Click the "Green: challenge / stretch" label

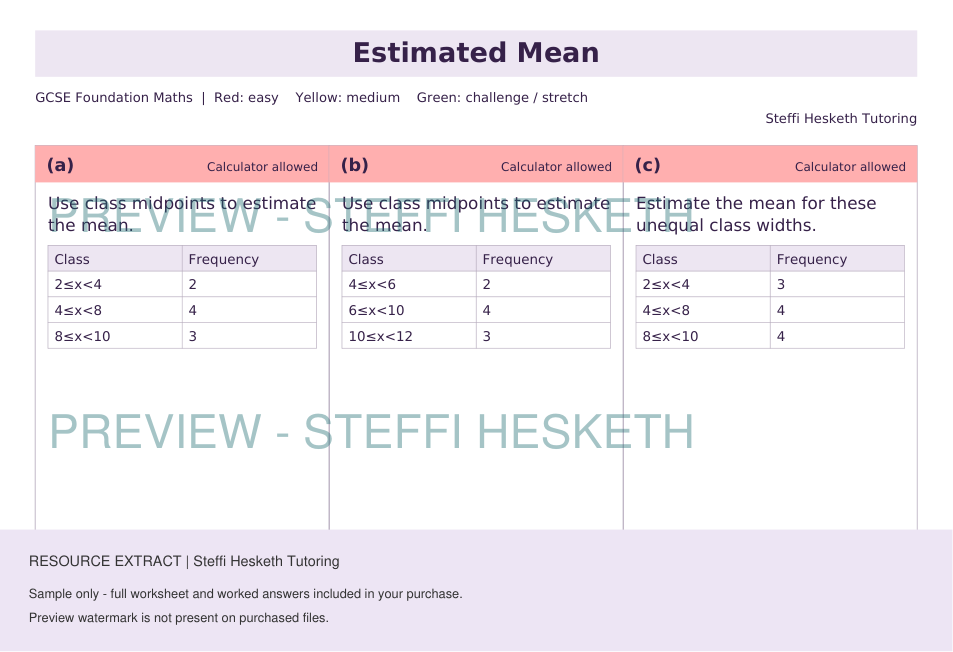click(502, 98)
